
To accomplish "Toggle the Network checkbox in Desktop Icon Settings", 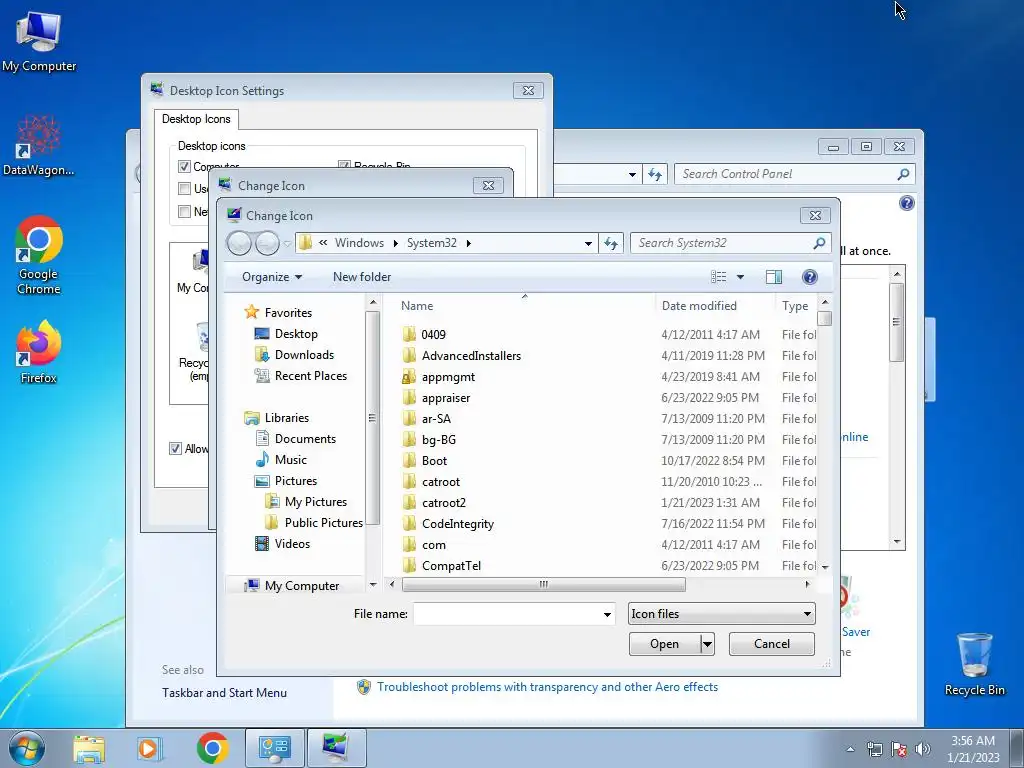I will (184, 212).
